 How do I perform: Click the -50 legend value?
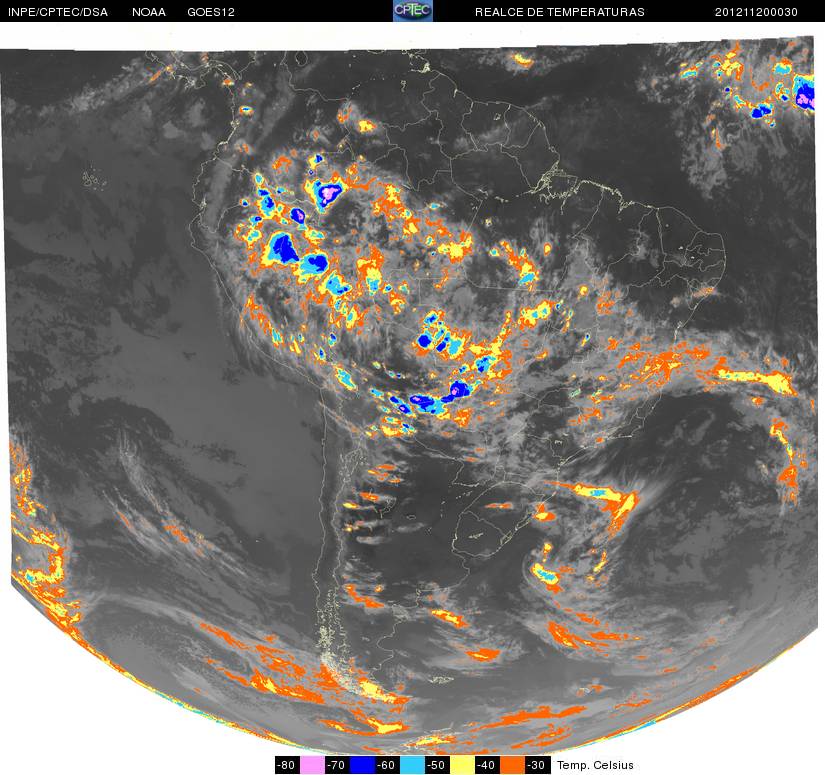pos(437,765)
